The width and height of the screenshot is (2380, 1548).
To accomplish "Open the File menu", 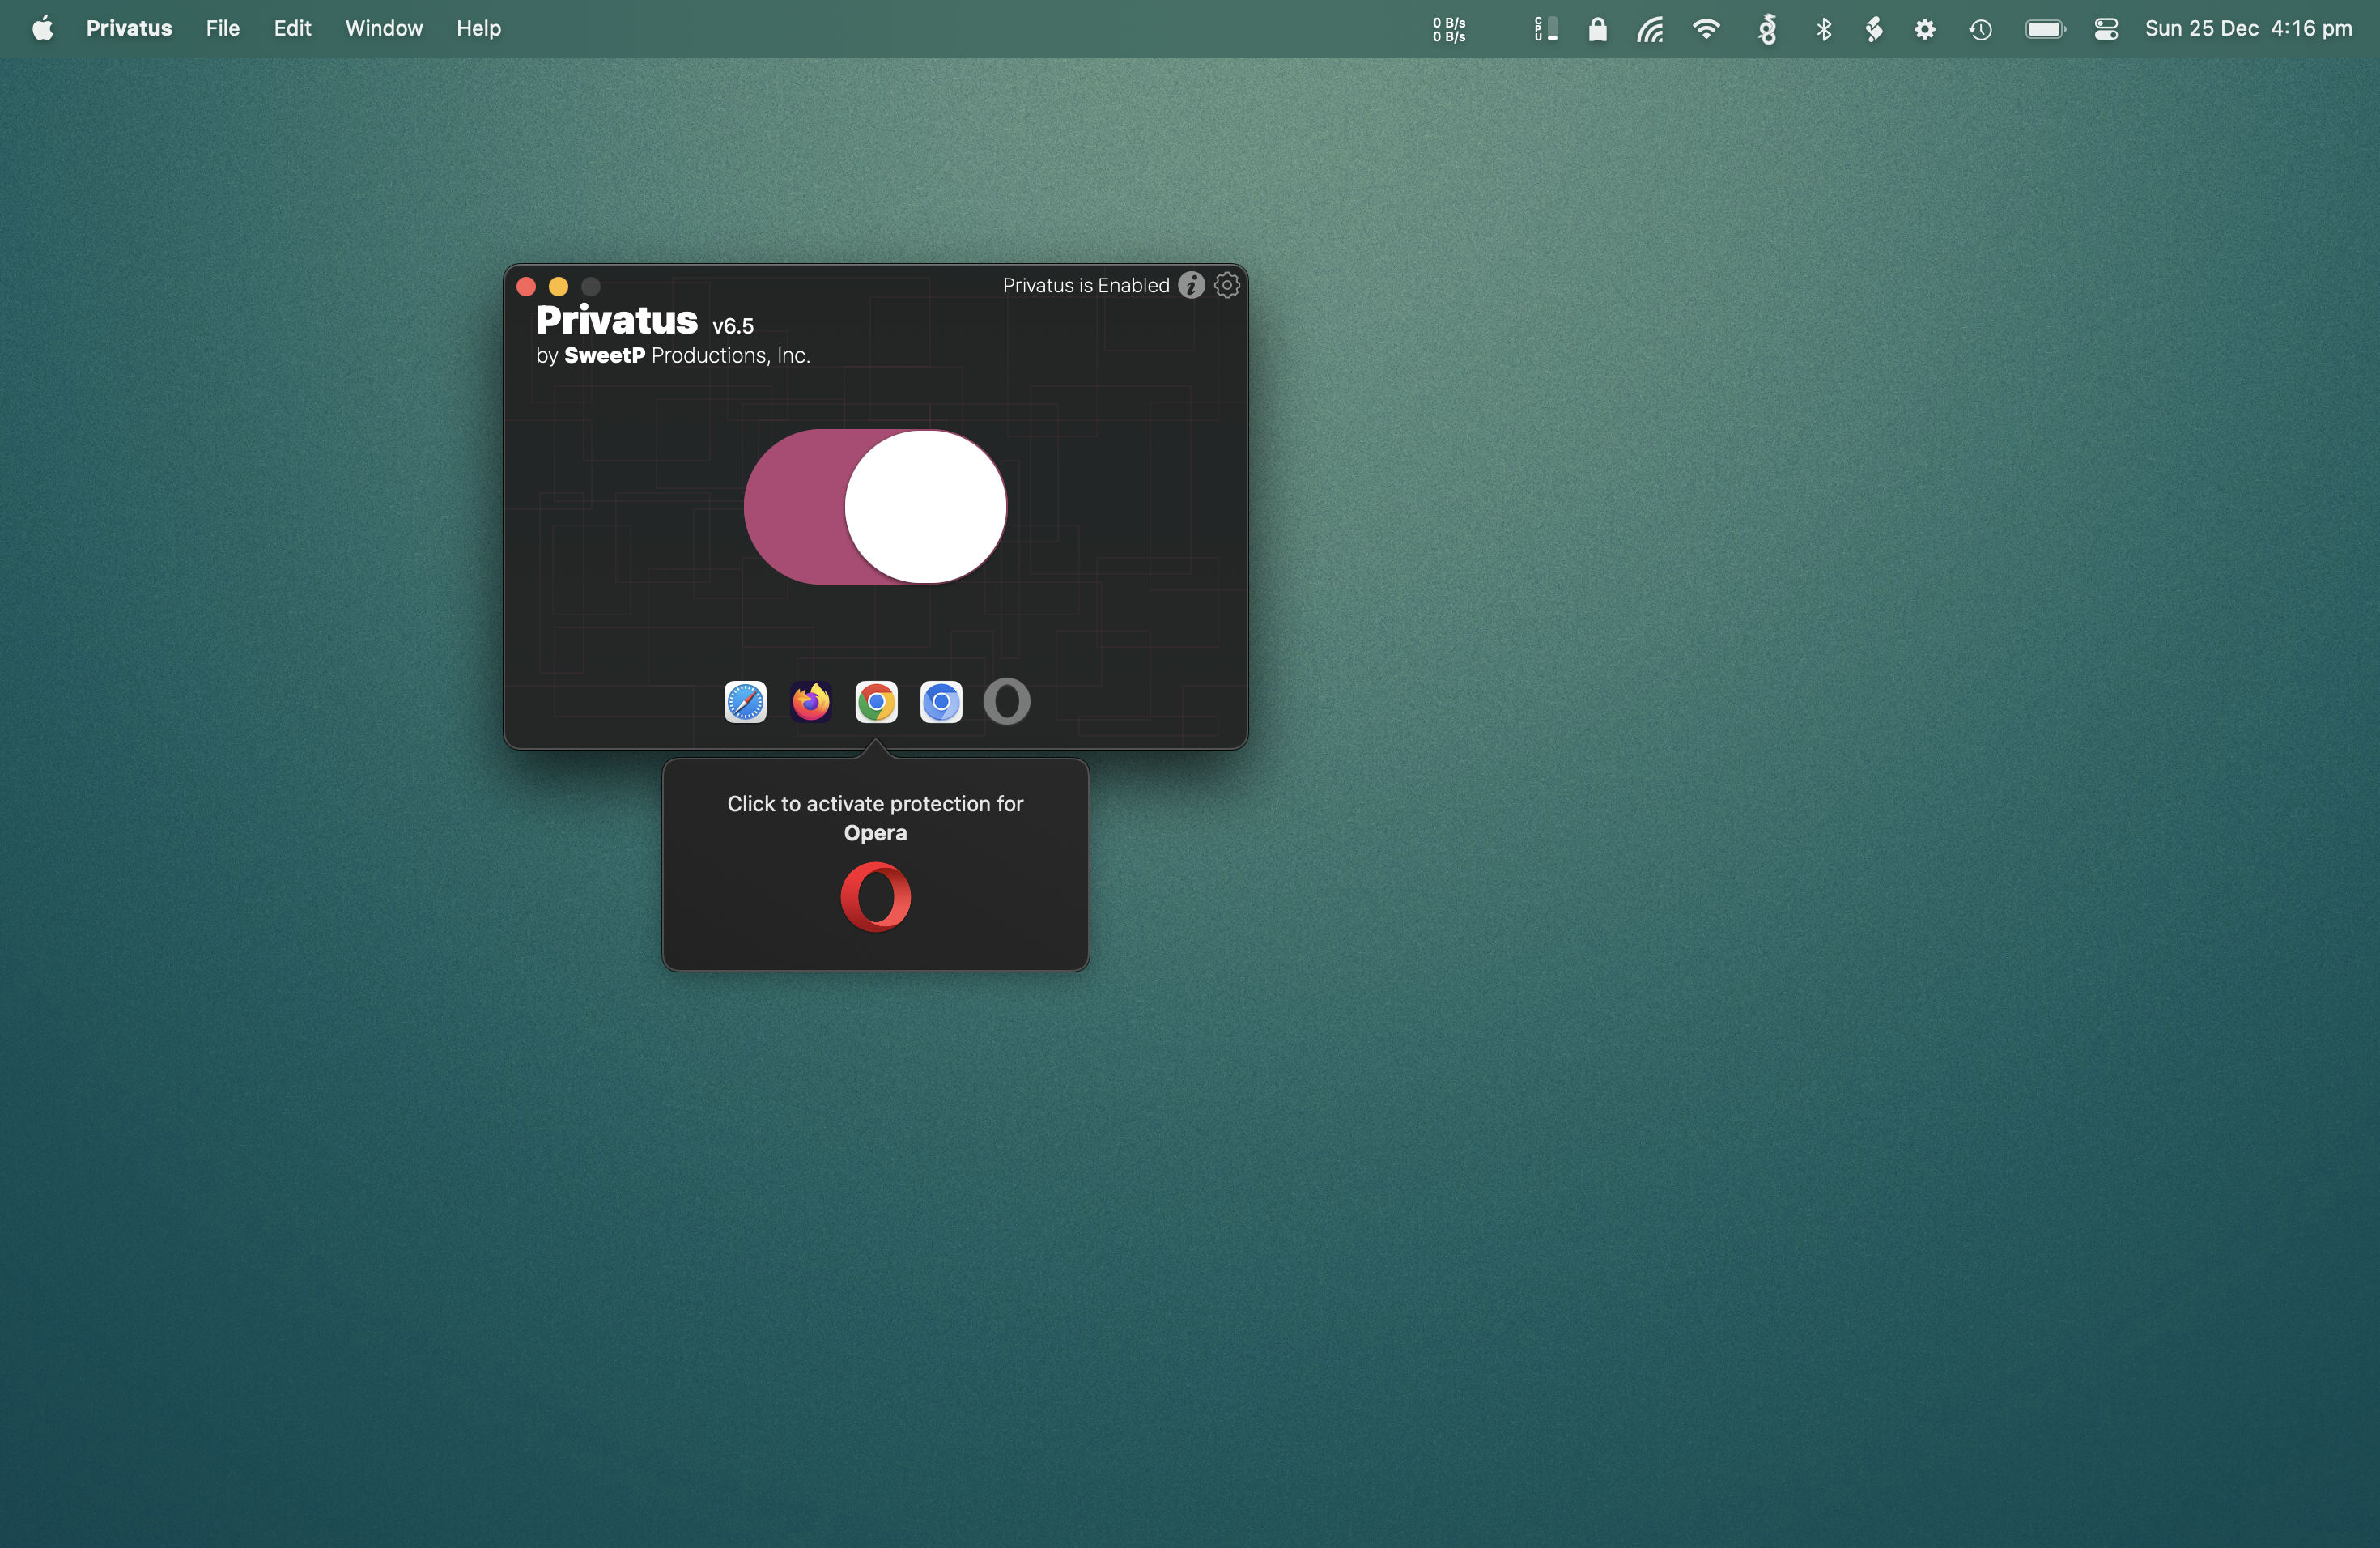I will click(223, 28).
